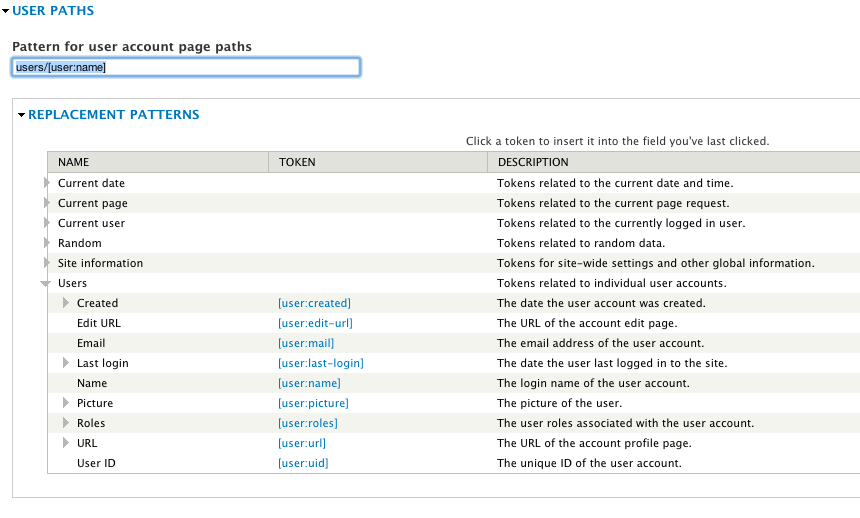This screenshot has width=860, height=518.
Task: Click the user account path pattern field
Action: point(186,67)
